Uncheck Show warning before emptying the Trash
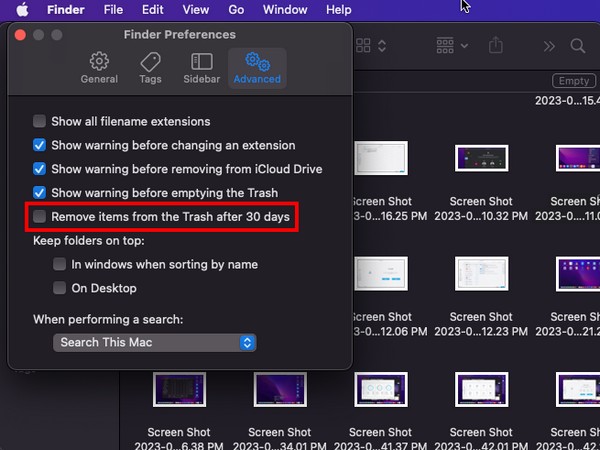 coord(39,192)
